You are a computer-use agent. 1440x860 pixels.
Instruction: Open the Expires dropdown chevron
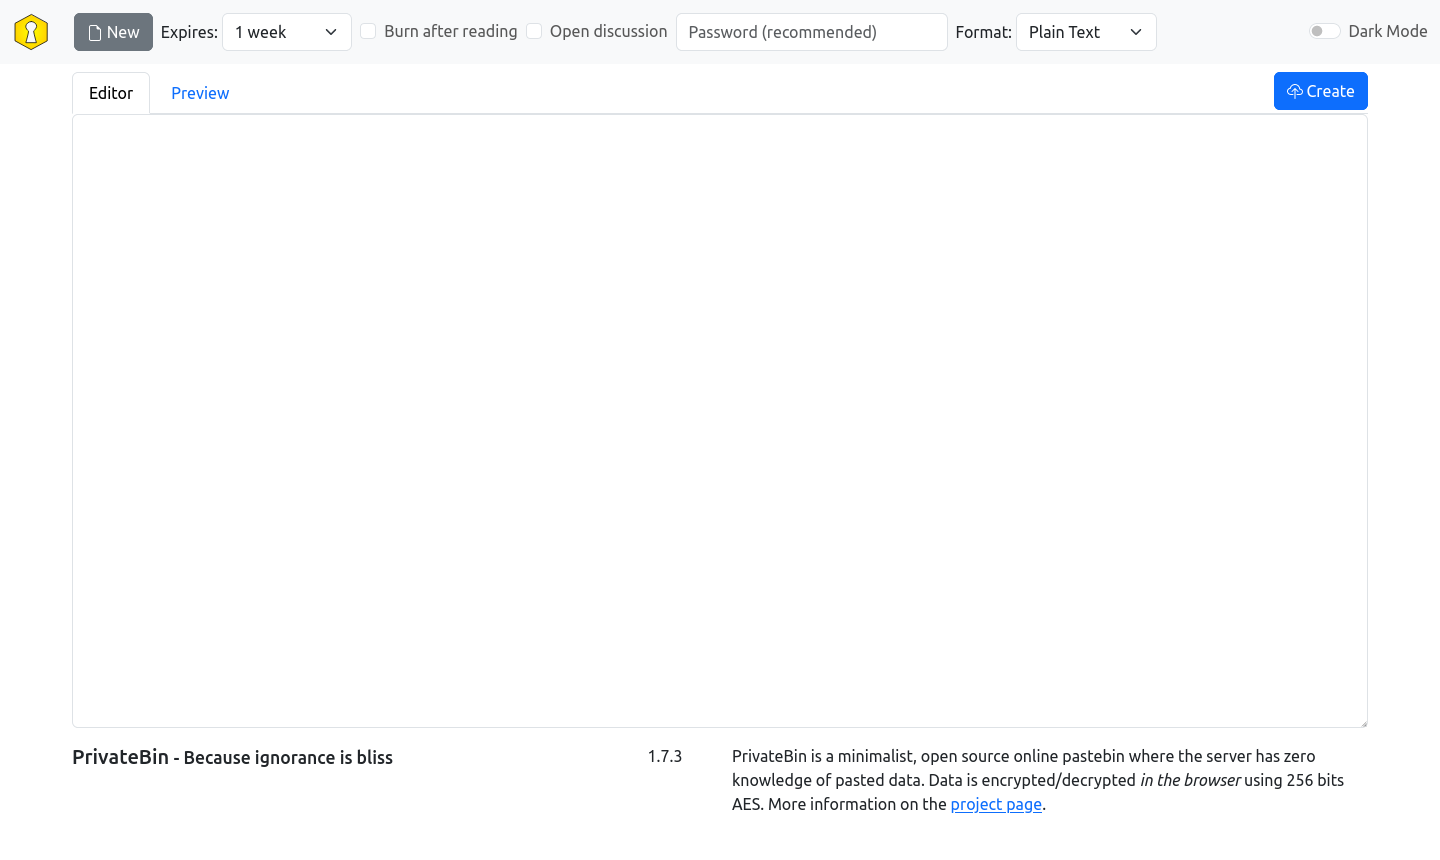tap(330, 31)
